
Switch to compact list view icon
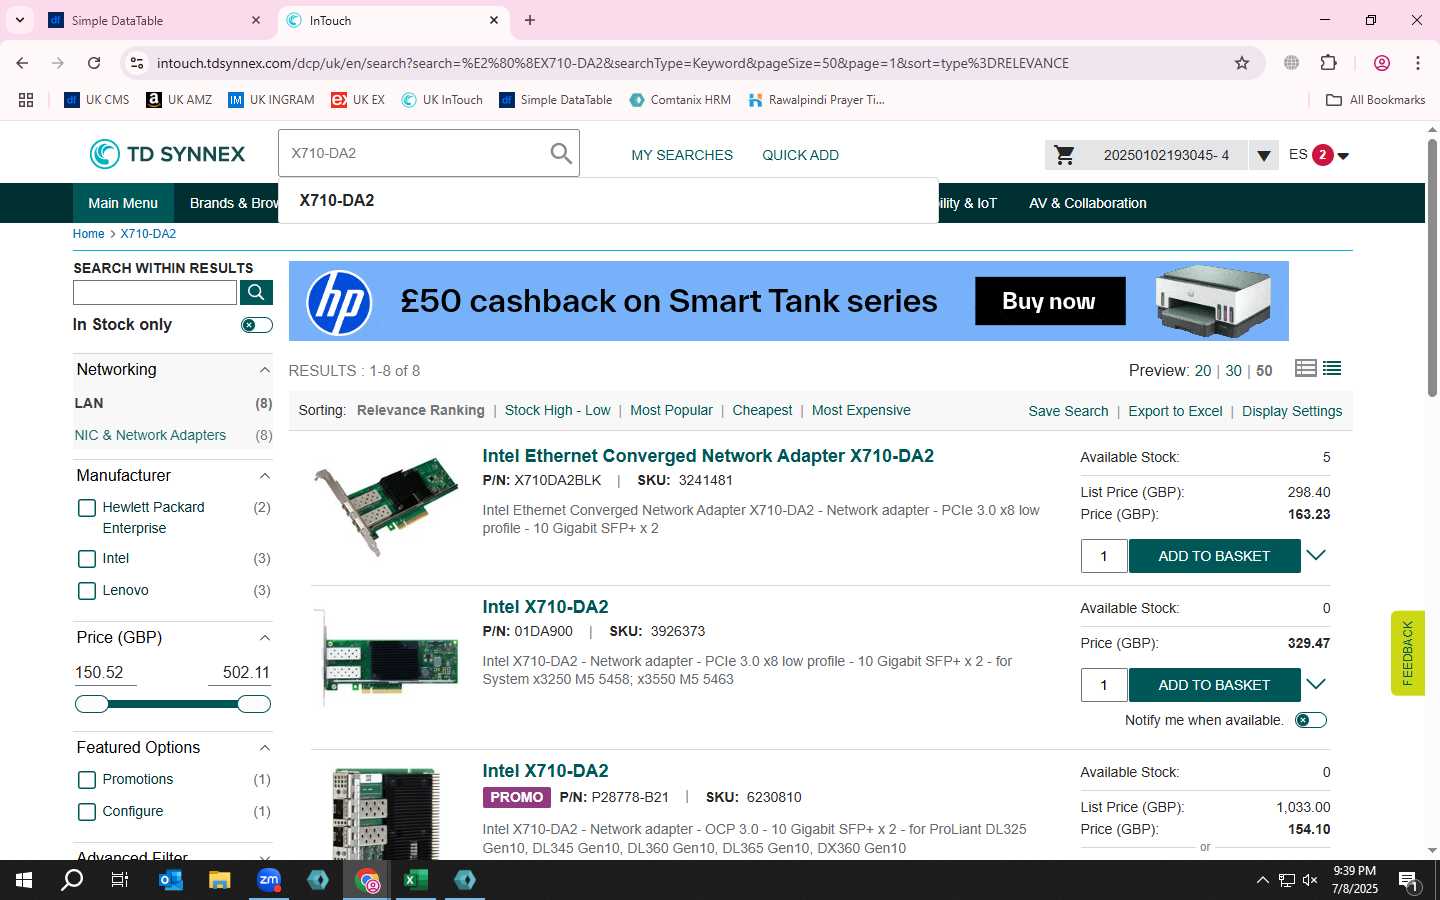[x=1332, y=369]
